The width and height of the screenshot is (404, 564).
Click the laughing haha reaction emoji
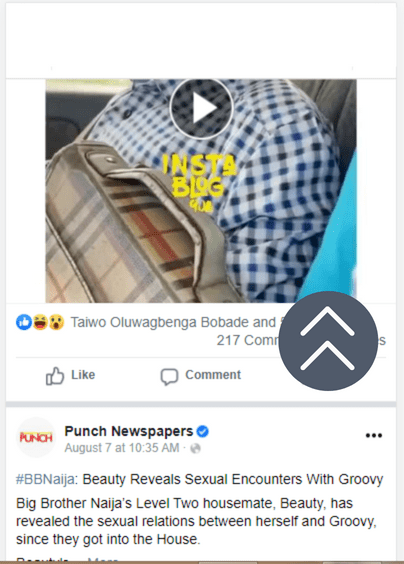[40, 322]
